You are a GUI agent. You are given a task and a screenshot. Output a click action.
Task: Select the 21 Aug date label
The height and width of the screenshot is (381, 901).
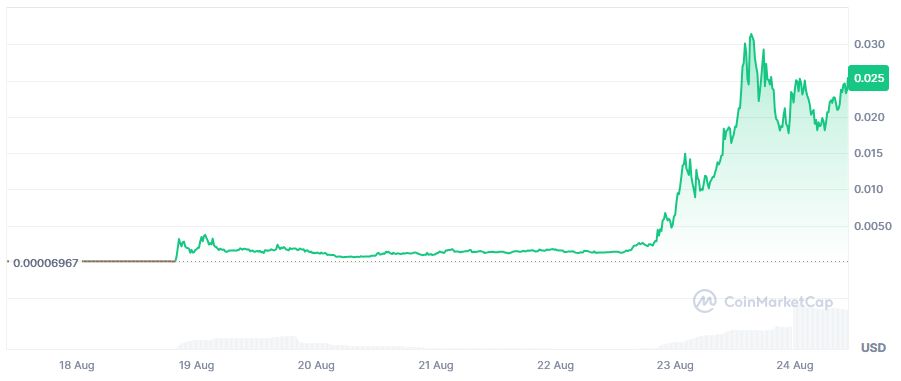click(436, 365)
